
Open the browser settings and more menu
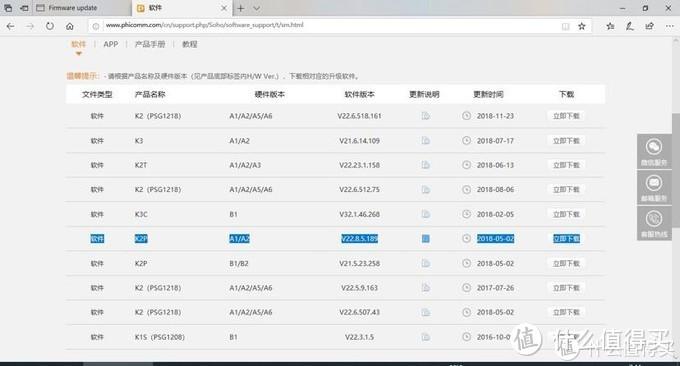click(670, 26)
